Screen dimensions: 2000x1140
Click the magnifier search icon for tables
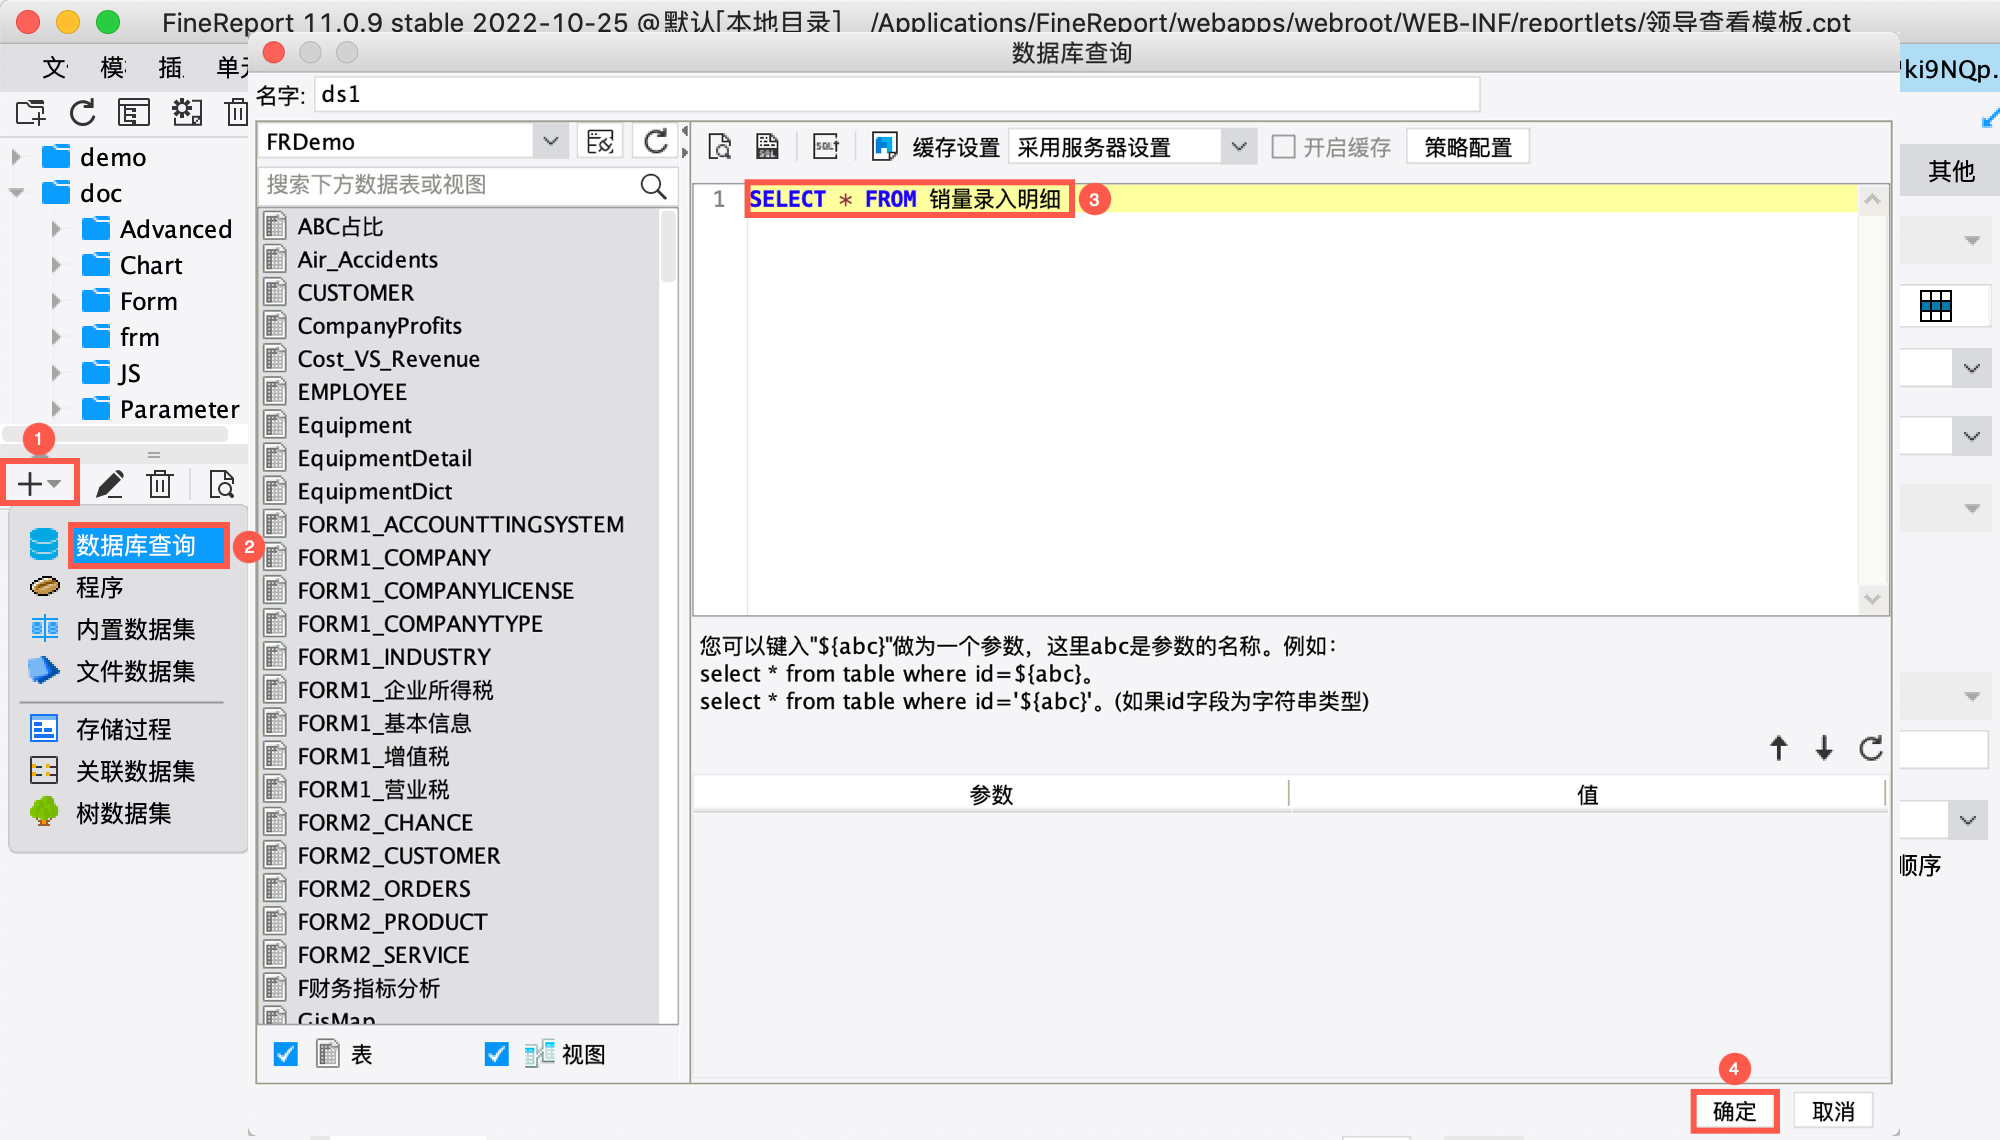653,186
